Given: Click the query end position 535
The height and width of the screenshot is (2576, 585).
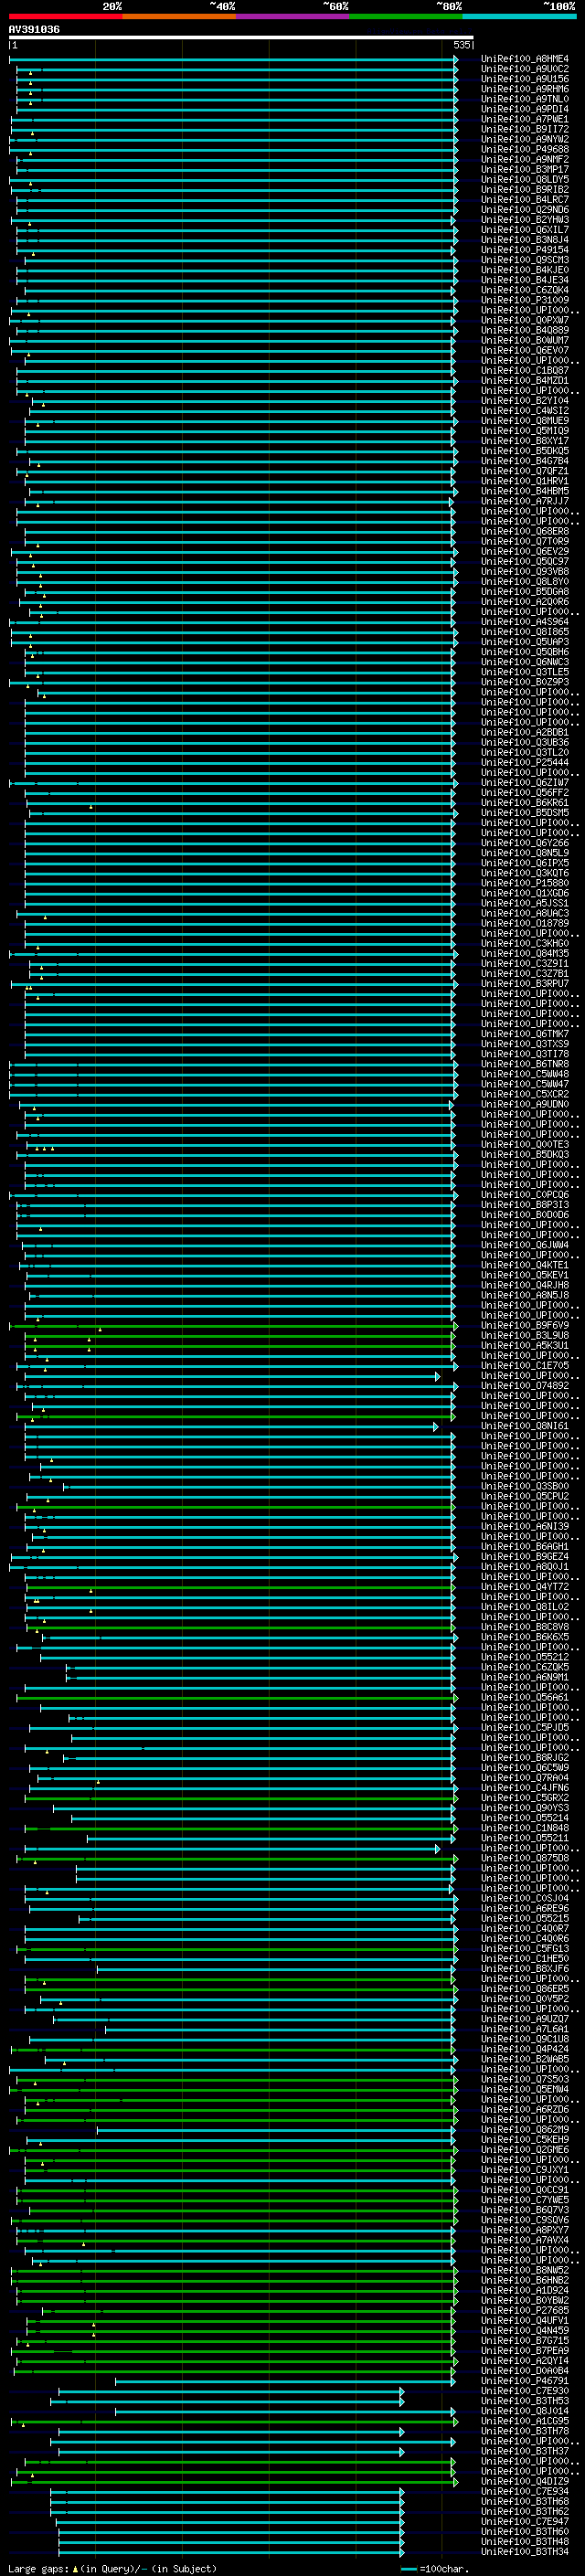Looking at the screenshot, I should (x=461, y=45).
